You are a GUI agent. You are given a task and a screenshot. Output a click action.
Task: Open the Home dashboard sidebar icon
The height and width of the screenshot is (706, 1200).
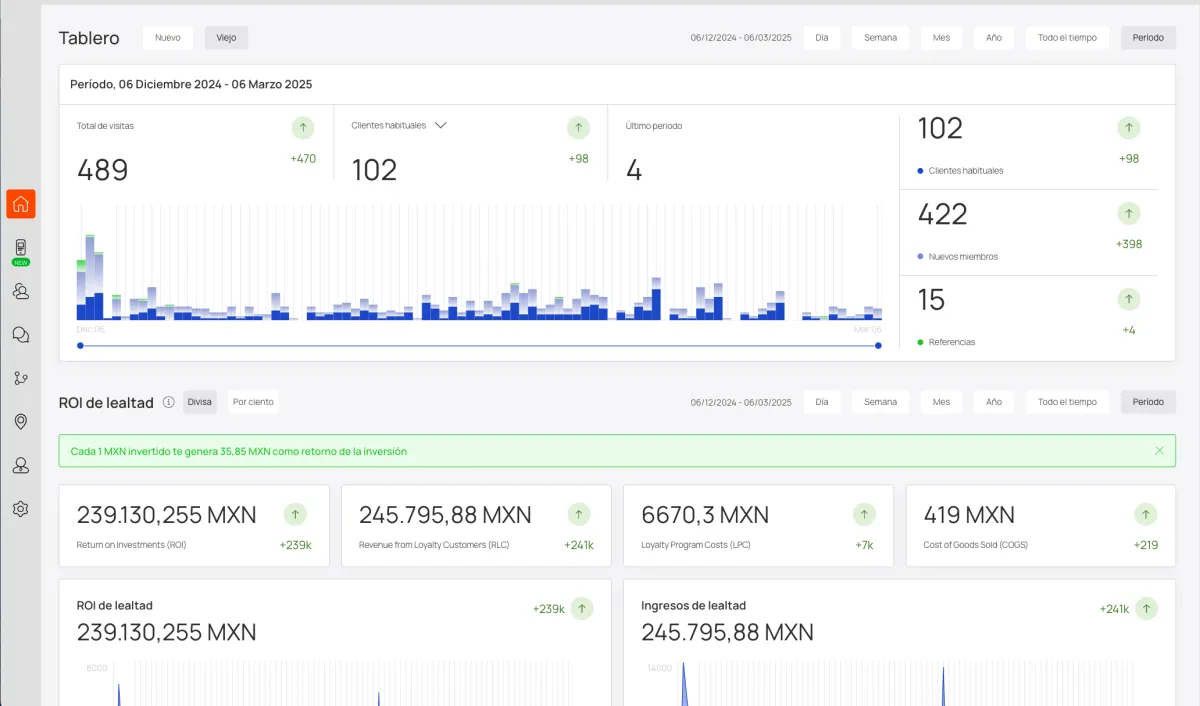(21, 204)
